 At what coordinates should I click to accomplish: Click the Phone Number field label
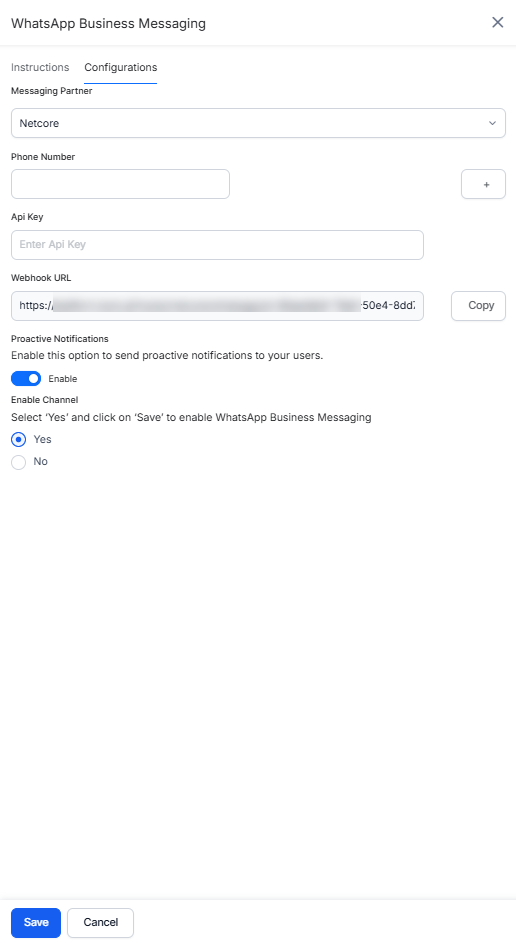[43, 157]
